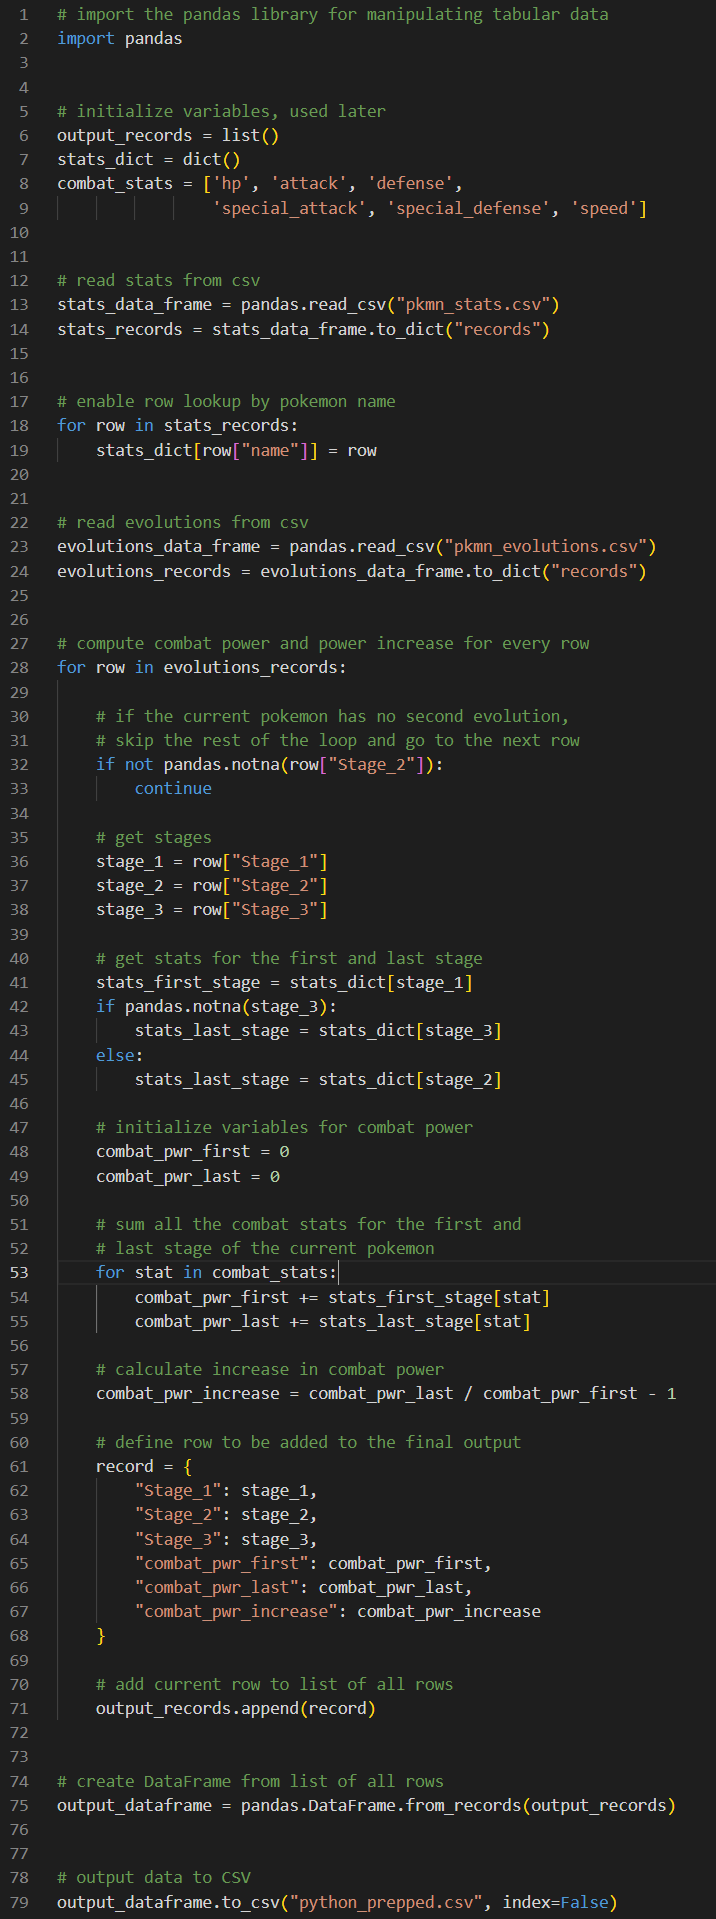
Task: Click line number 1 in the gutter
Action: tap(24, 14)
